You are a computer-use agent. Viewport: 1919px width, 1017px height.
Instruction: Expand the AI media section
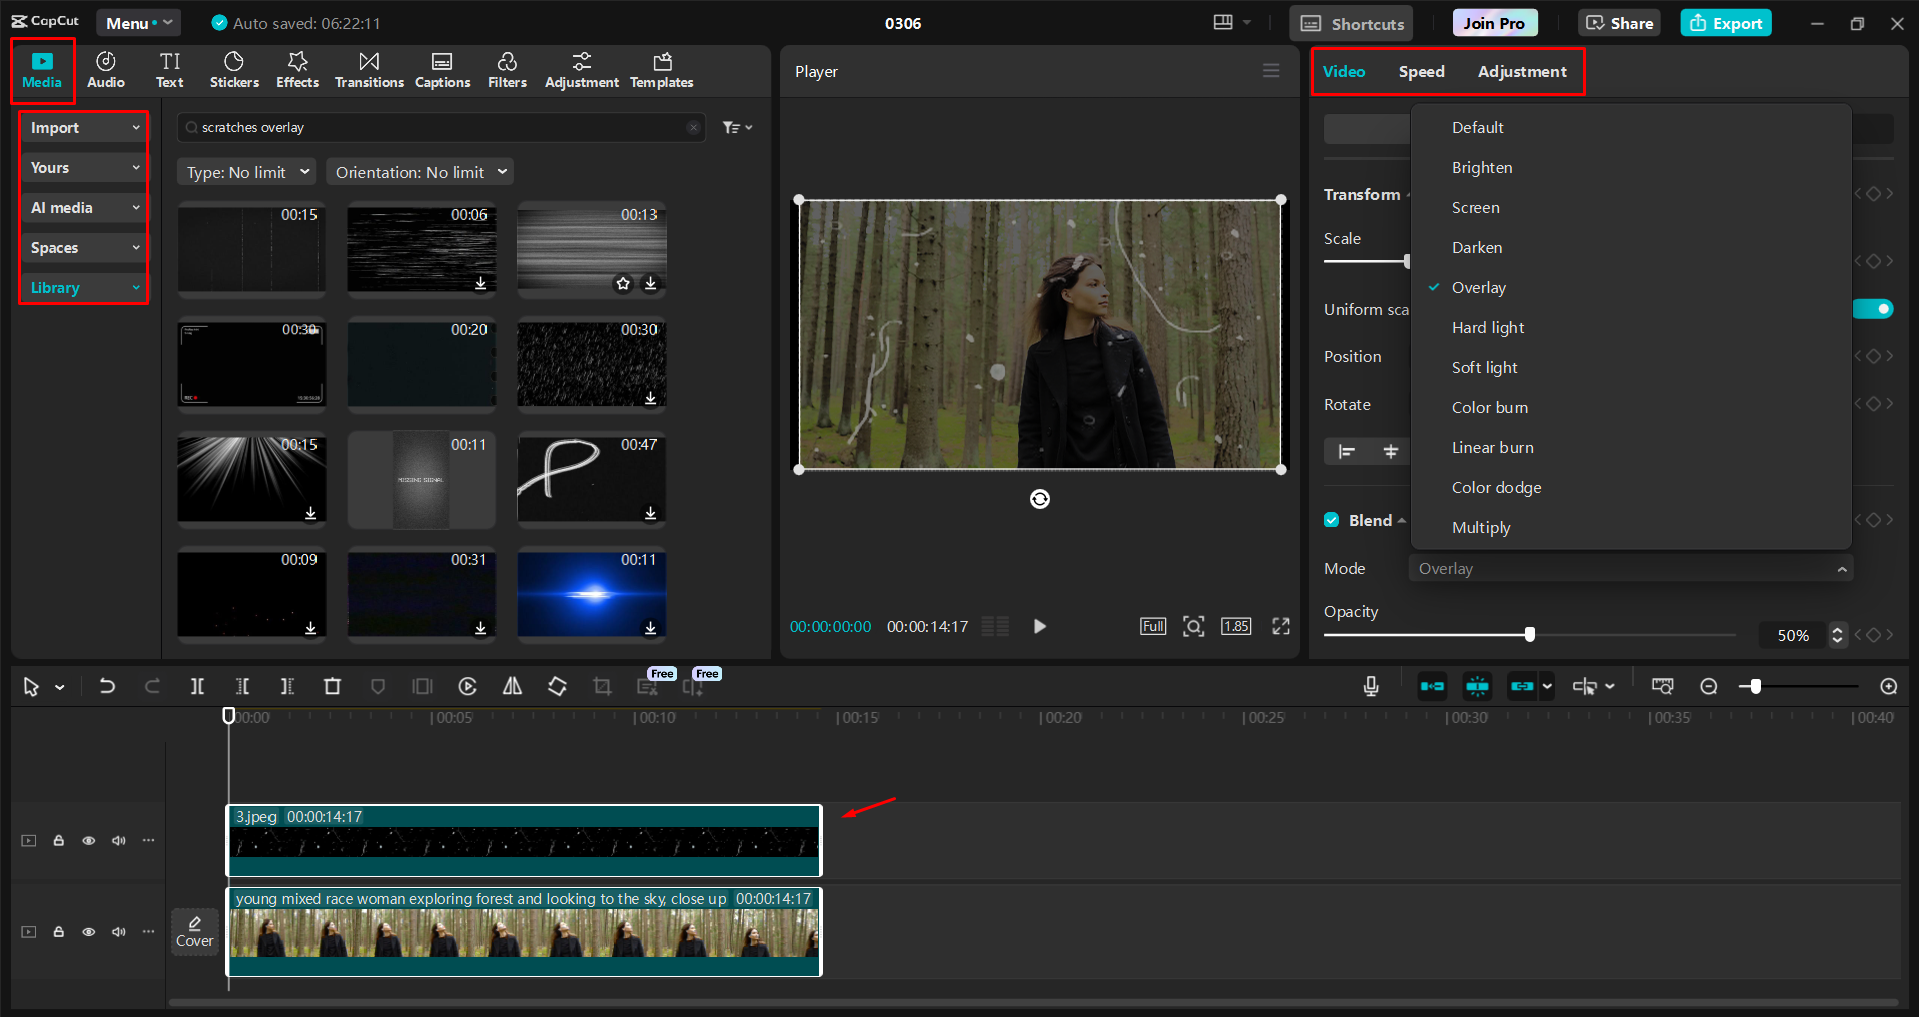click(x=83, y=207)
